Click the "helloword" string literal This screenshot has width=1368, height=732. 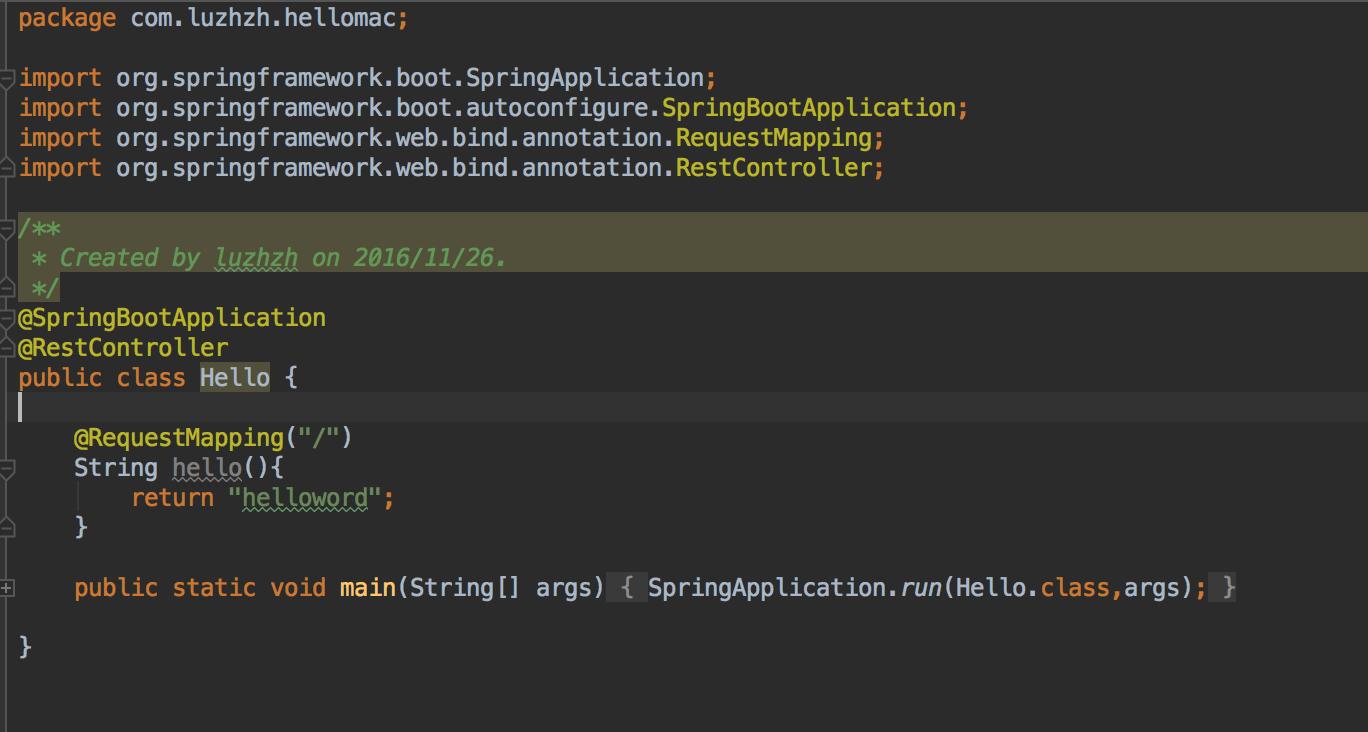pyautogui.click(x=305, y=498)
